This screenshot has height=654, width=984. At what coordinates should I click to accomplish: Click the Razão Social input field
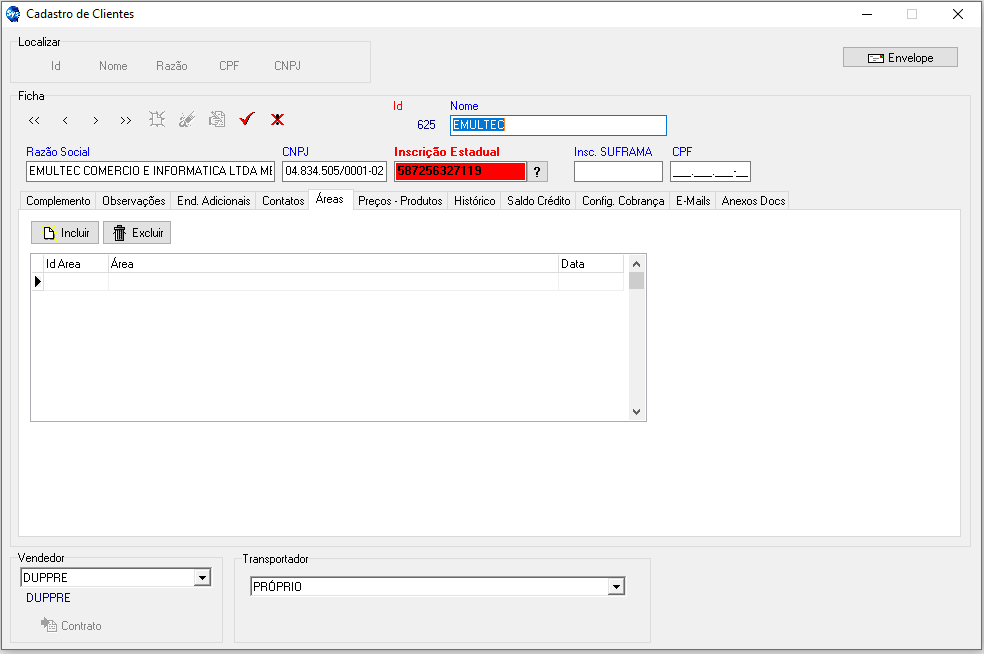(x=150, y=171)
